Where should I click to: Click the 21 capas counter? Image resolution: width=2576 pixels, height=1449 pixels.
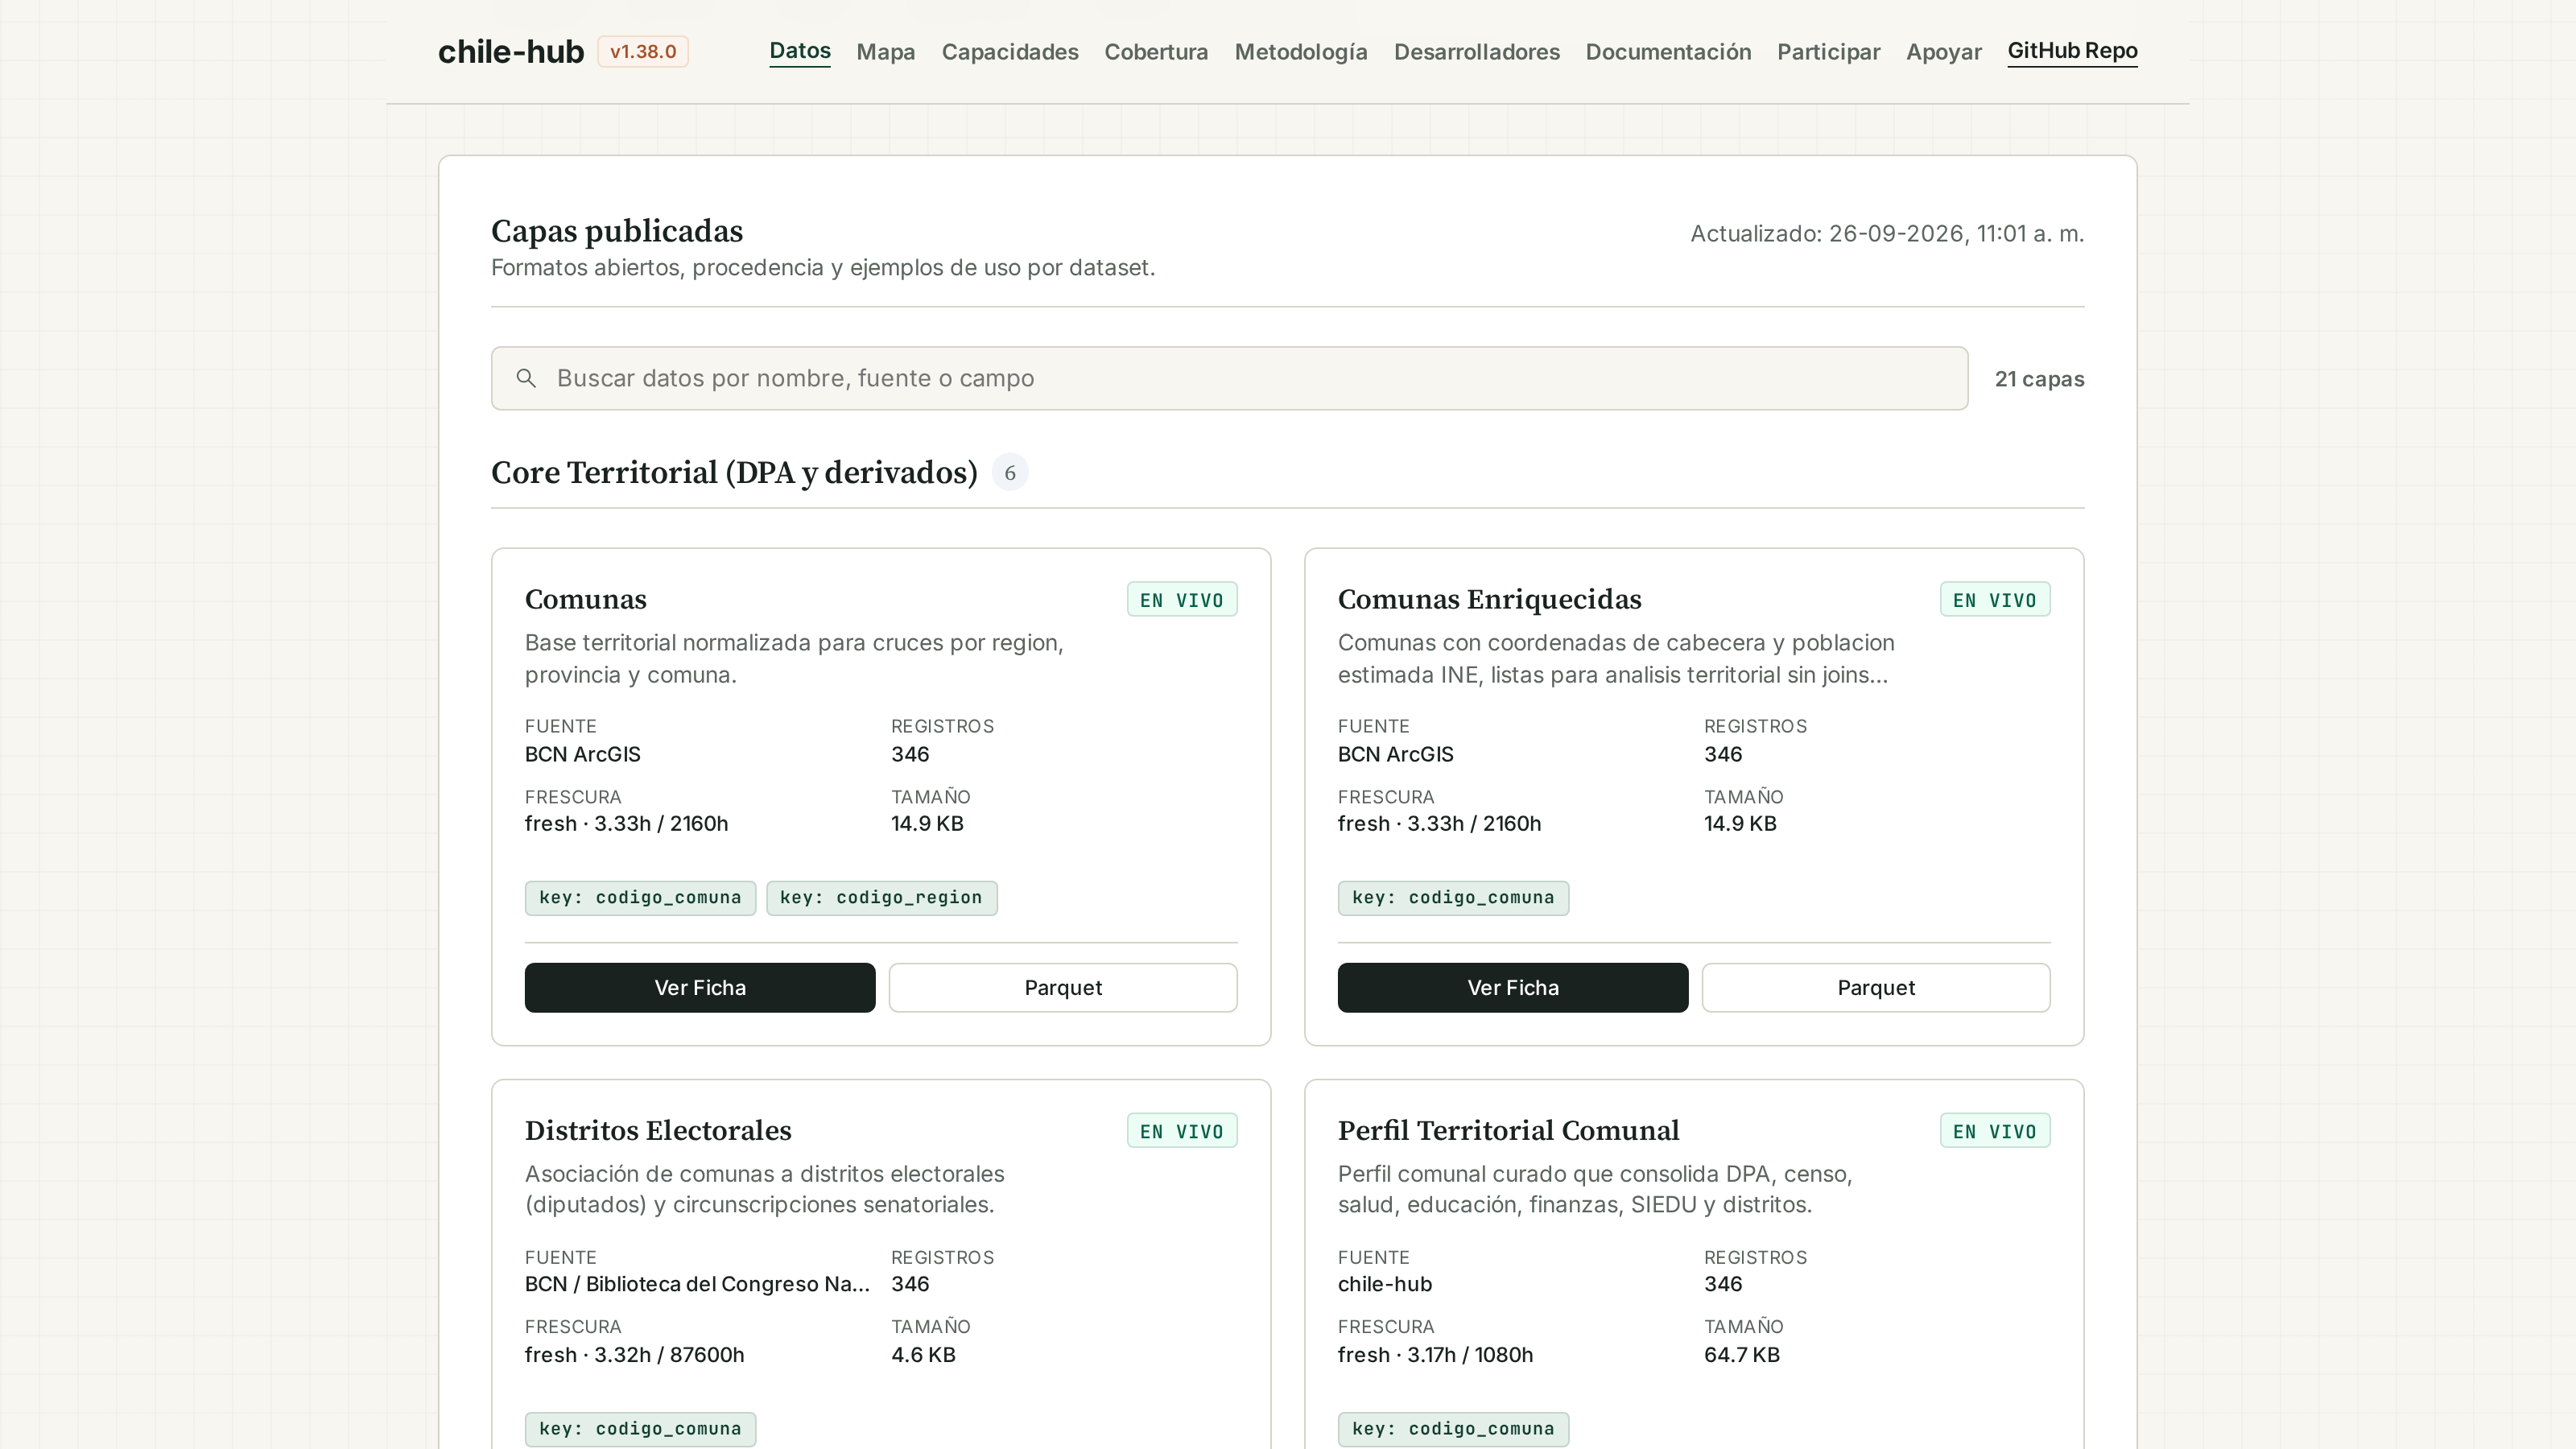[2039, 379]
